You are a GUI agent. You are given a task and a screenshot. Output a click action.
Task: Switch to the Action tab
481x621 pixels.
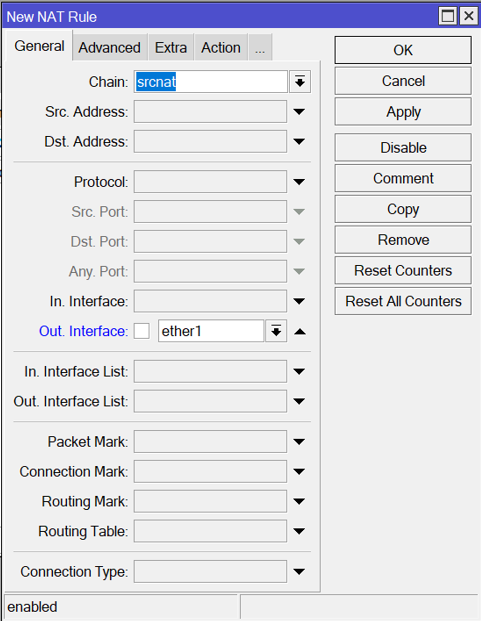click(x=221, y=48)
